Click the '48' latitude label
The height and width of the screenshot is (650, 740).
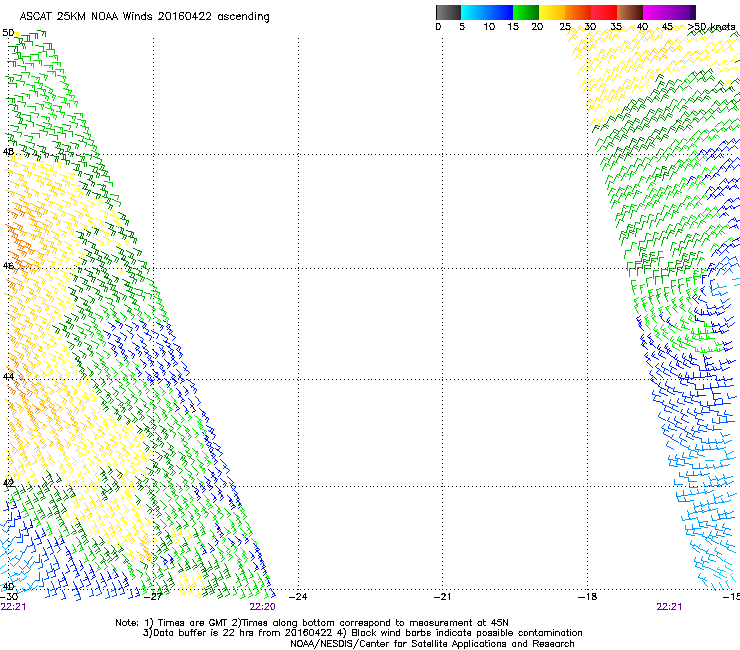point(8,152)
